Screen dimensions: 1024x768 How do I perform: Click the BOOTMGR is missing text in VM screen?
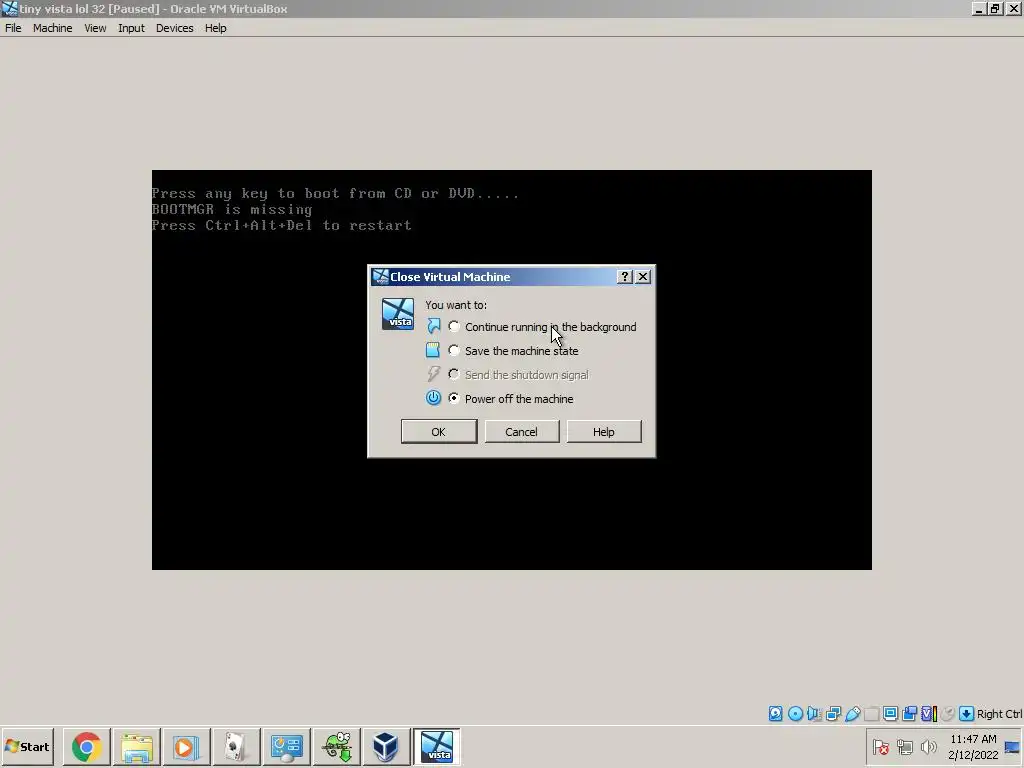coord(232,210)
